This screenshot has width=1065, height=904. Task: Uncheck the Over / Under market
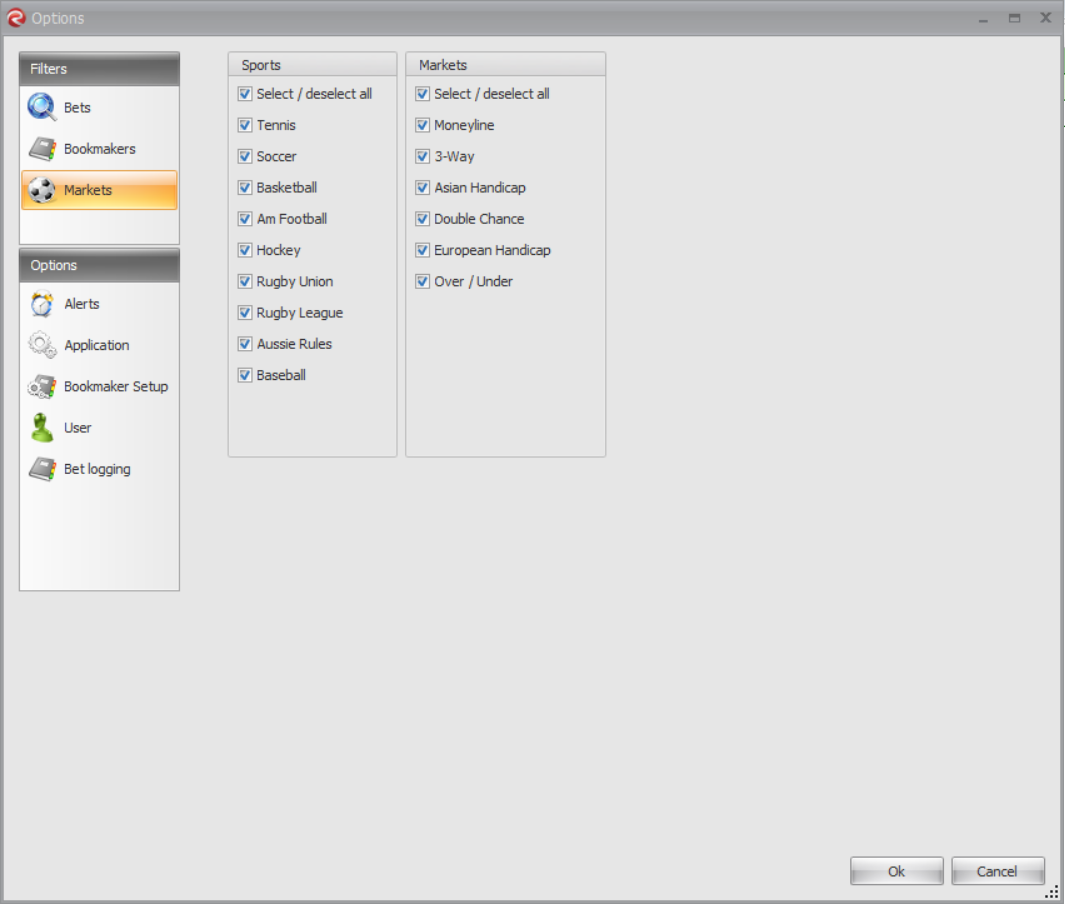click(422, 282)
